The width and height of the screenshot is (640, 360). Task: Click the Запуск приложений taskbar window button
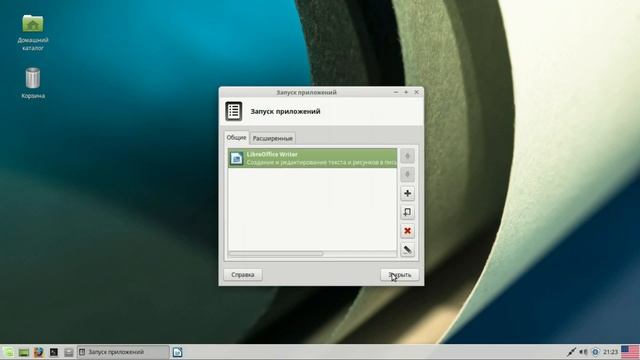pyautogui.click(x=123, y=352)
